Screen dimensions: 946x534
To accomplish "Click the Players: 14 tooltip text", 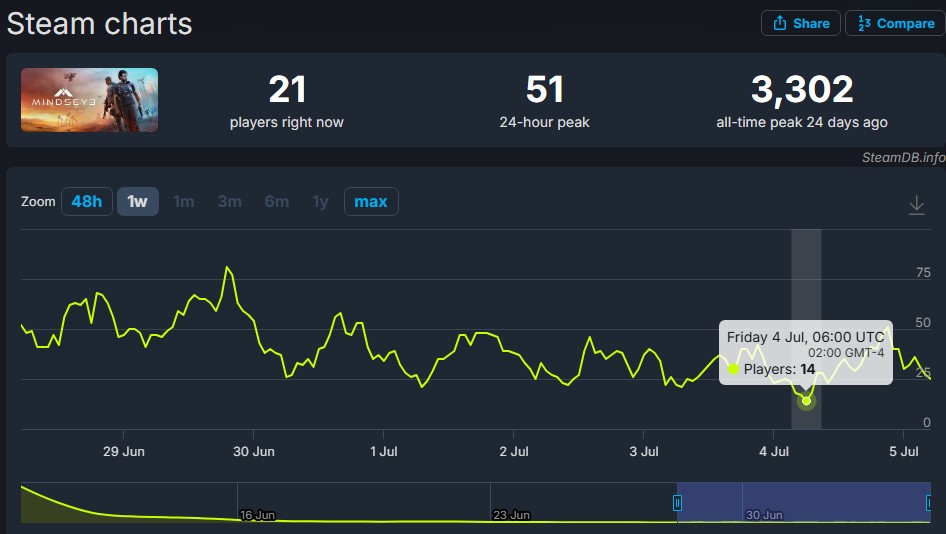I will tap(779, 369).
